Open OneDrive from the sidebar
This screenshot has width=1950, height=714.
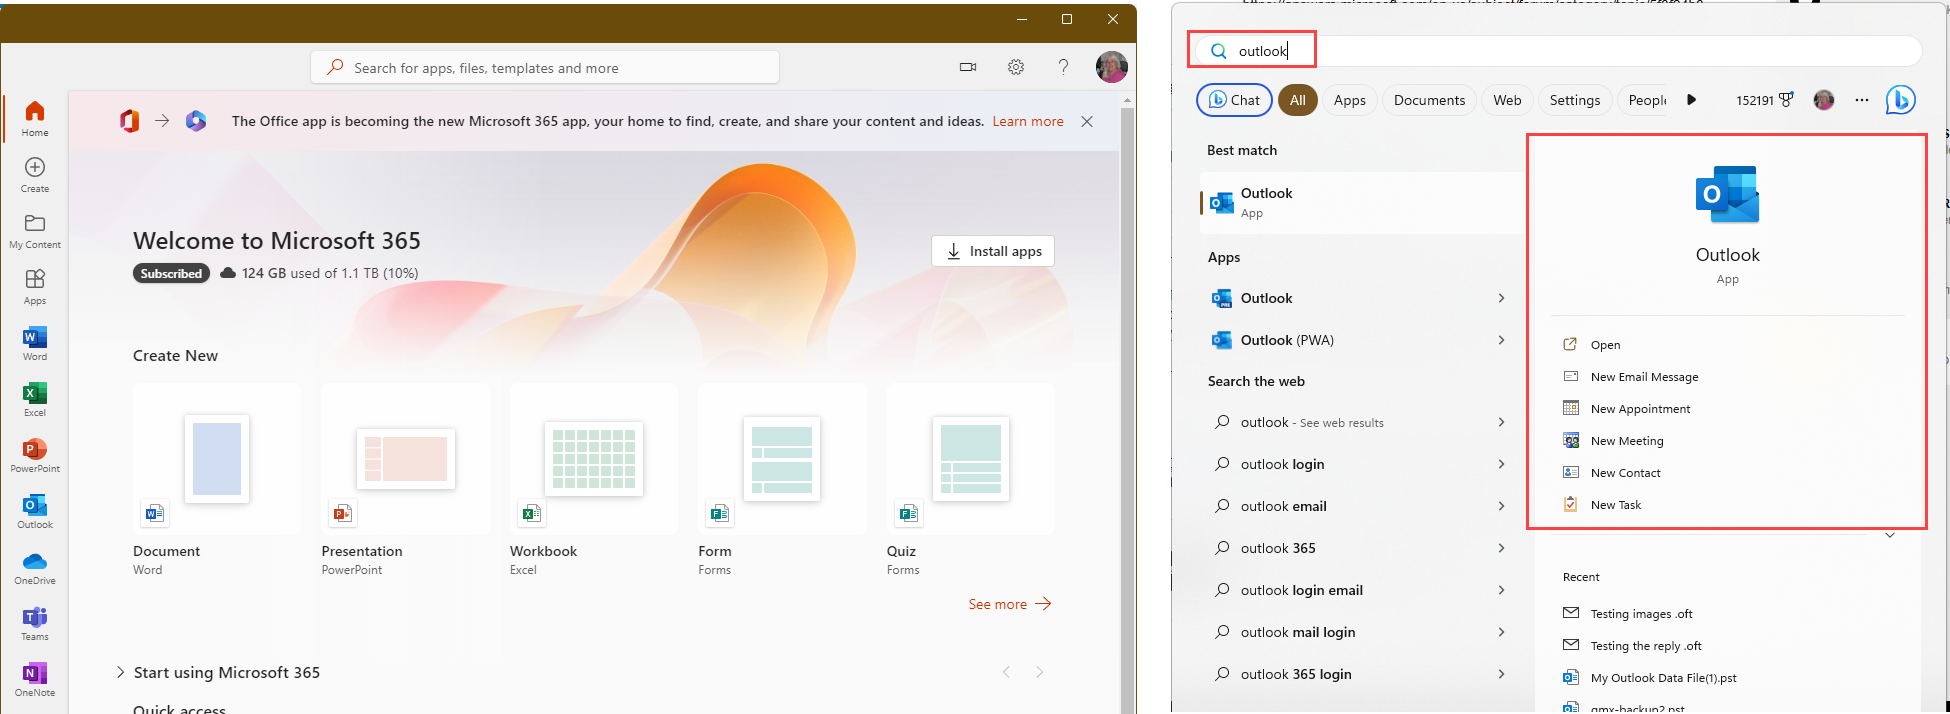(x=35, y=566)
